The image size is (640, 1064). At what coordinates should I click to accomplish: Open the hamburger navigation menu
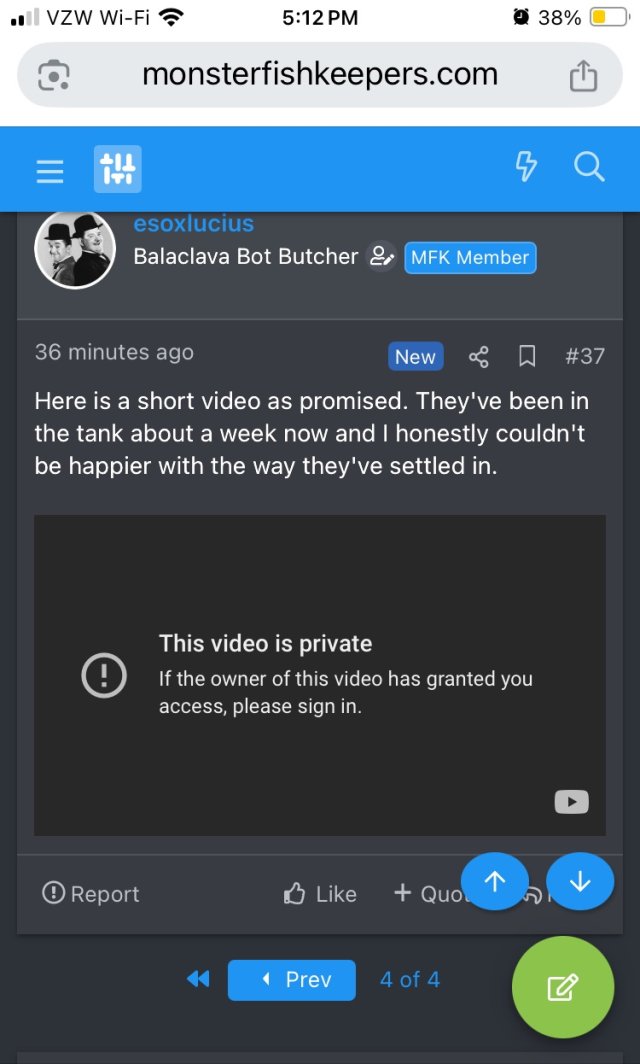(x=50, y=171)
